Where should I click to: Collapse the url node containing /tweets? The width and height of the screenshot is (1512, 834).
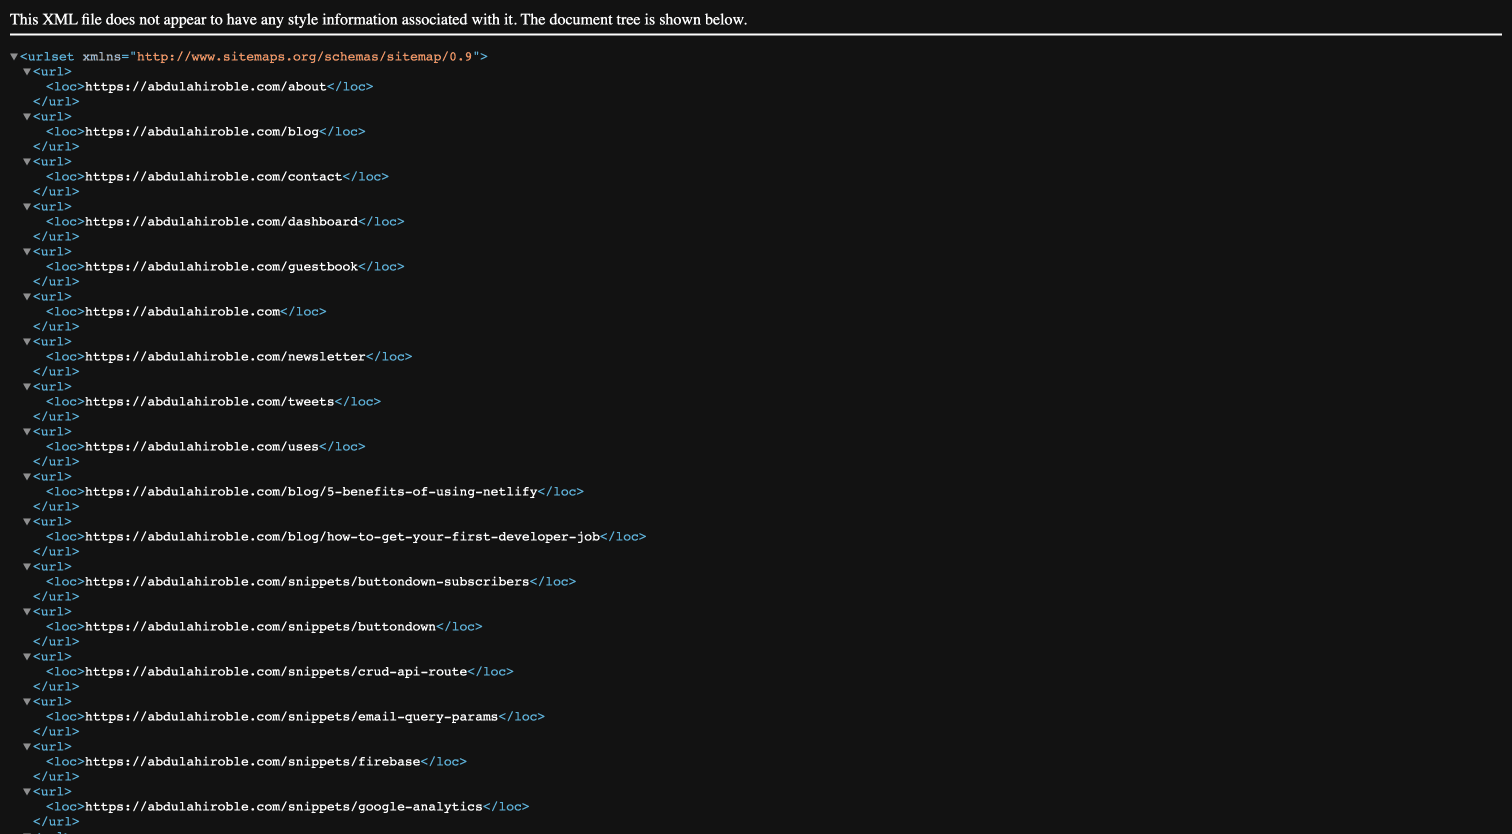pos(27,386)
